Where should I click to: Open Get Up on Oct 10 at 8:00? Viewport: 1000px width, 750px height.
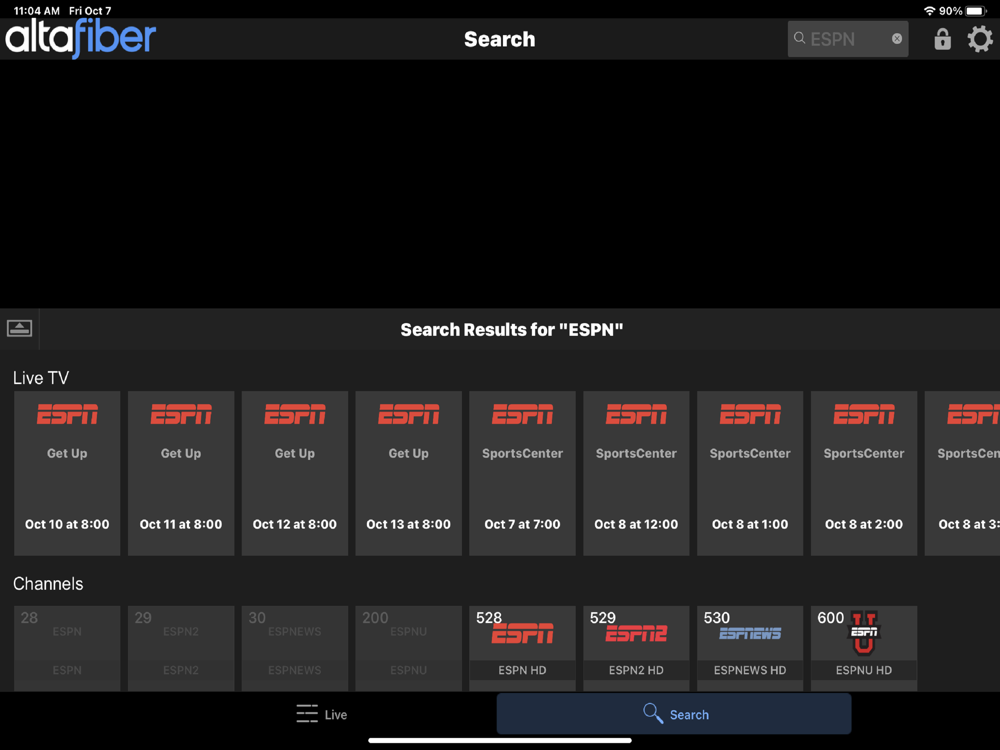67,473
